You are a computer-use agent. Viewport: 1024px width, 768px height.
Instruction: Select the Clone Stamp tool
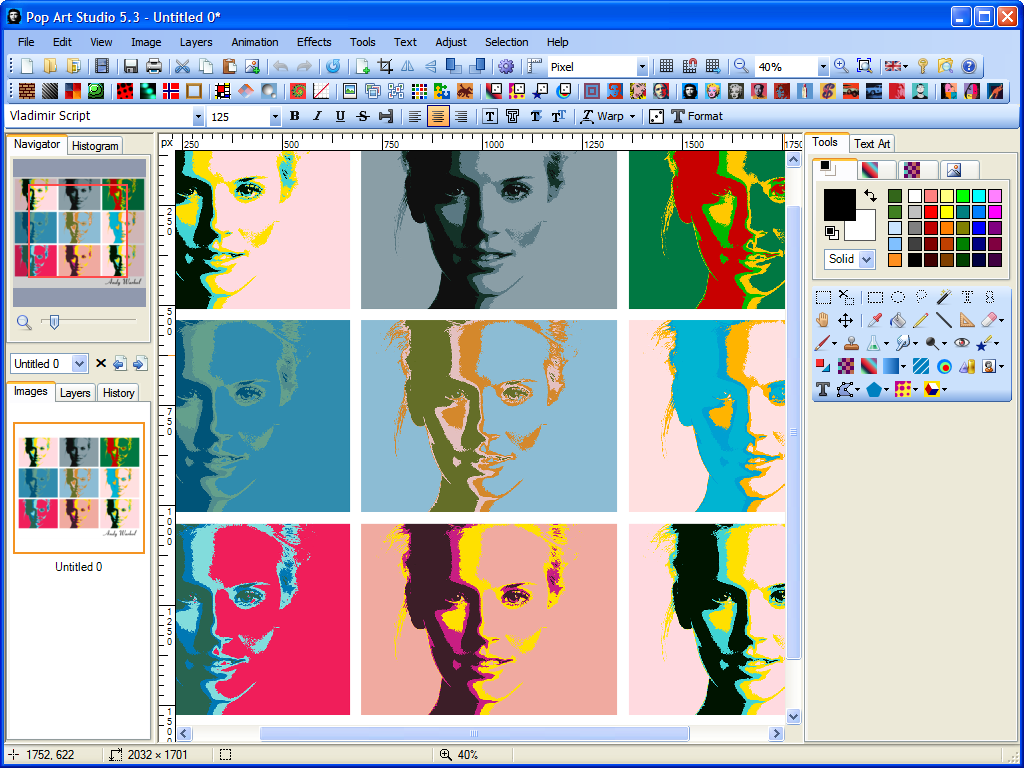(852, 344)
